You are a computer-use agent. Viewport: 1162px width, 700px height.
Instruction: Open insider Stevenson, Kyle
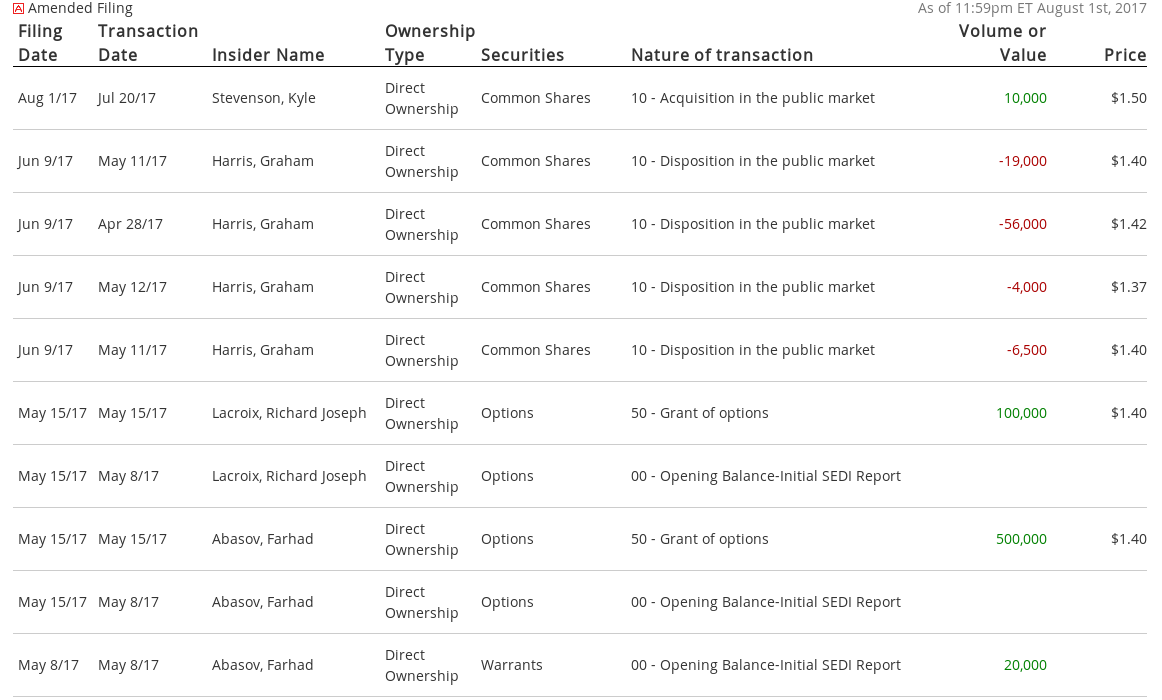pyautogui.click(x=264, y=98)
